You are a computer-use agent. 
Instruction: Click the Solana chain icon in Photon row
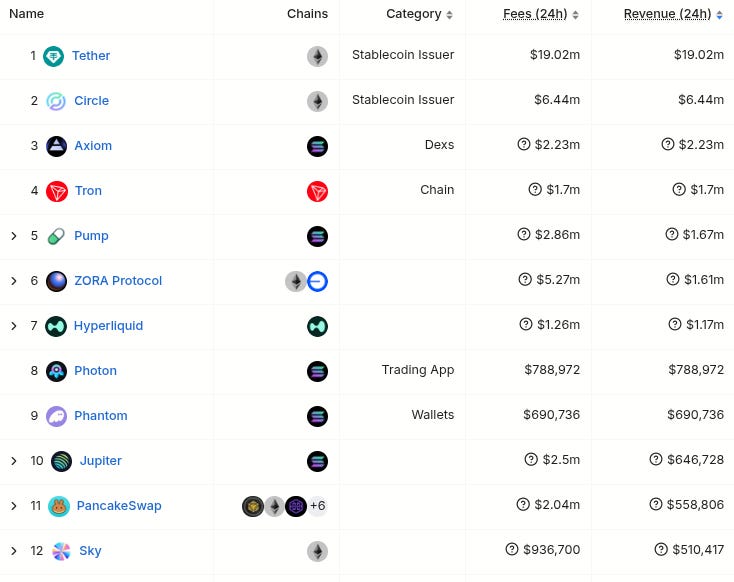(x=317, y=371)
